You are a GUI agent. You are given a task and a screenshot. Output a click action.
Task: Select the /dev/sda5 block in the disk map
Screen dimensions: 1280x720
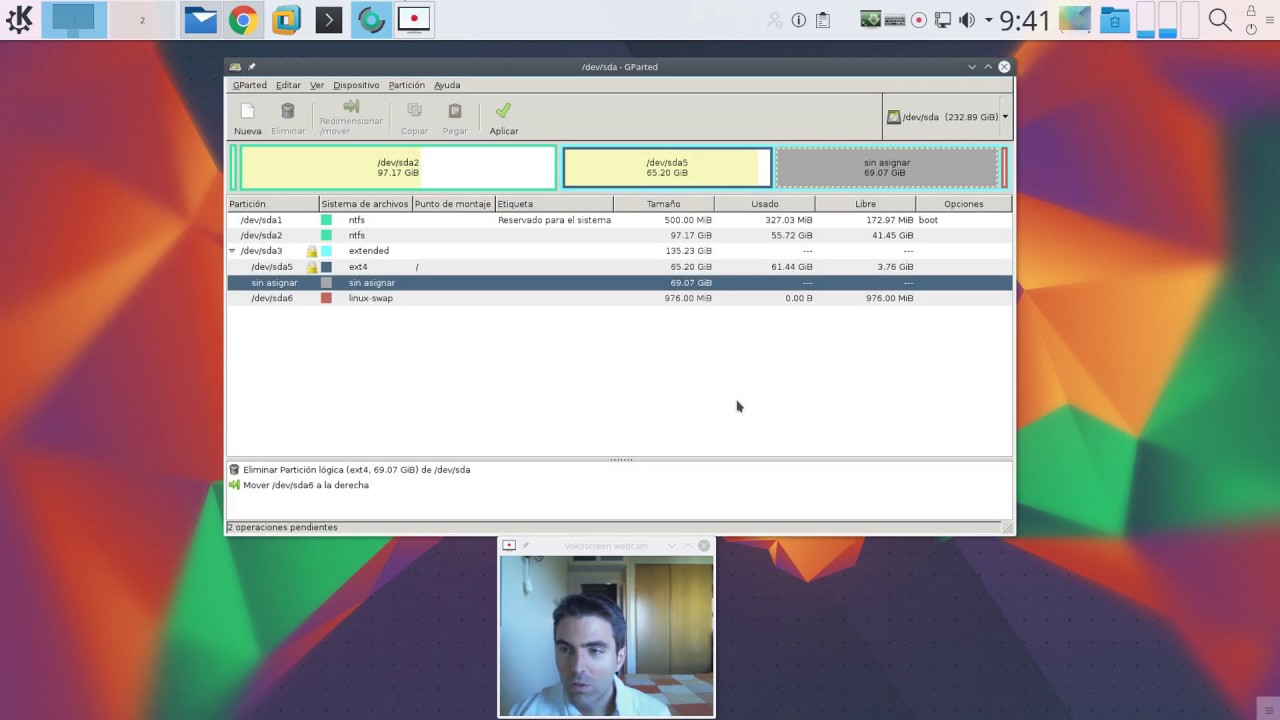tap(667, 168)
